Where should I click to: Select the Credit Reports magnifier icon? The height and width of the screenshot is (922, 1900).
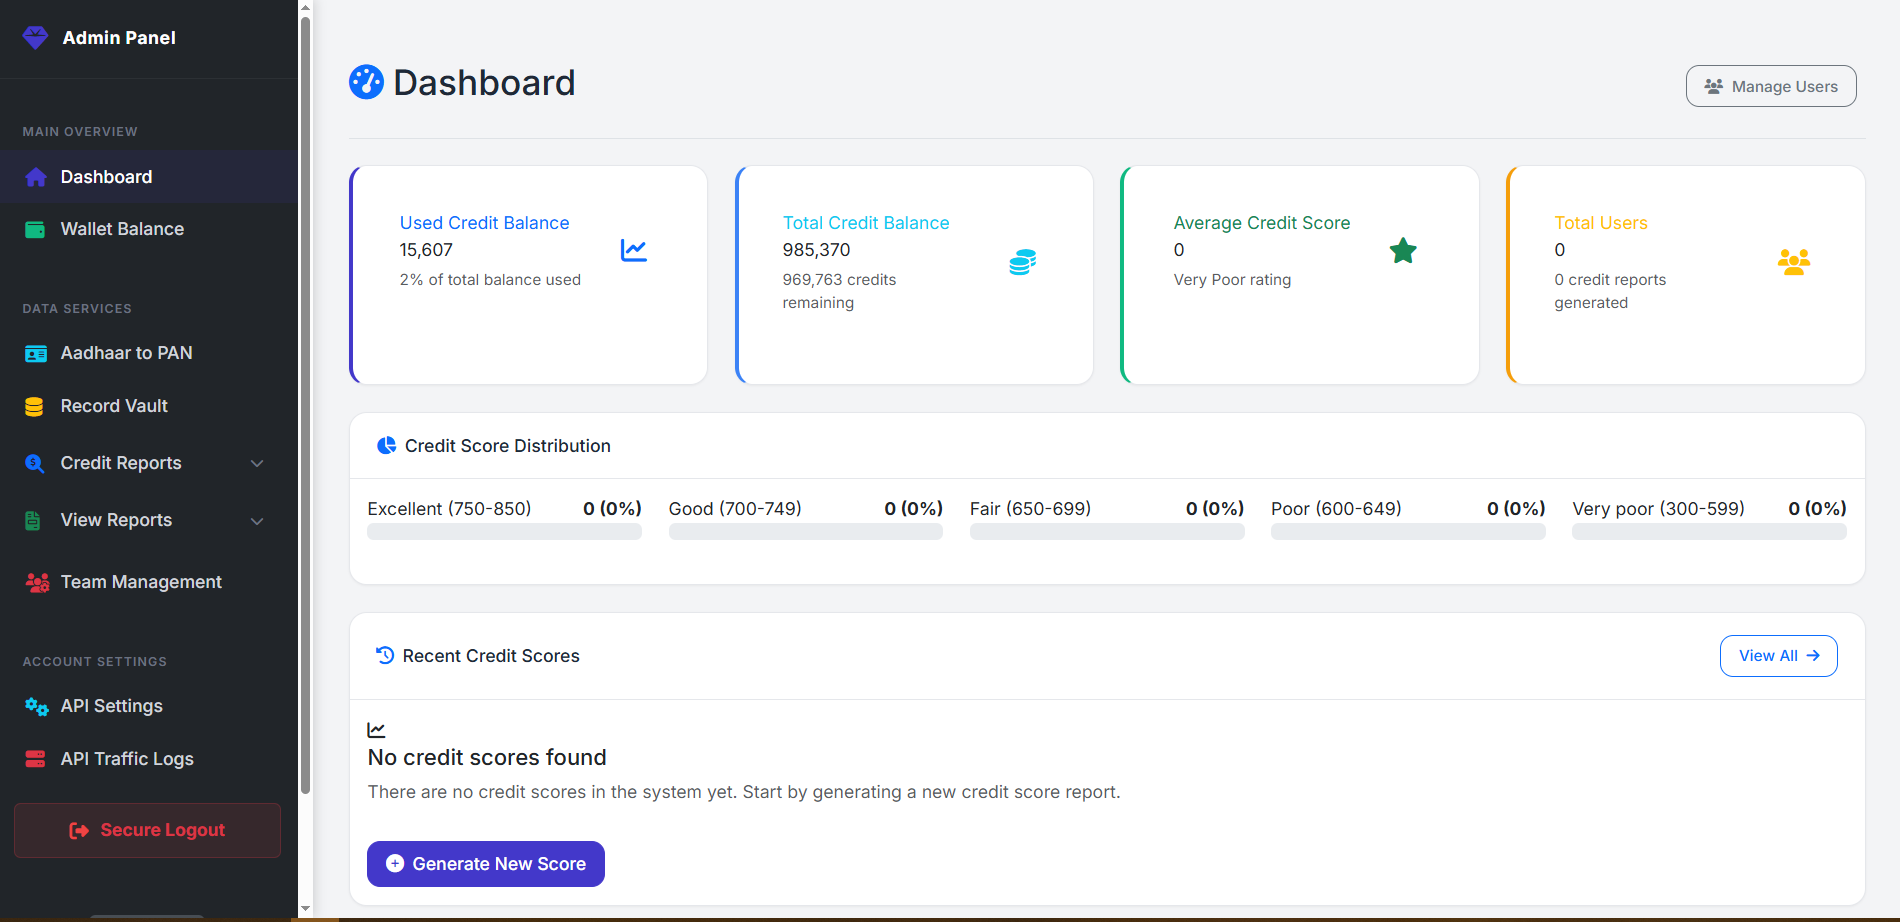34,463
